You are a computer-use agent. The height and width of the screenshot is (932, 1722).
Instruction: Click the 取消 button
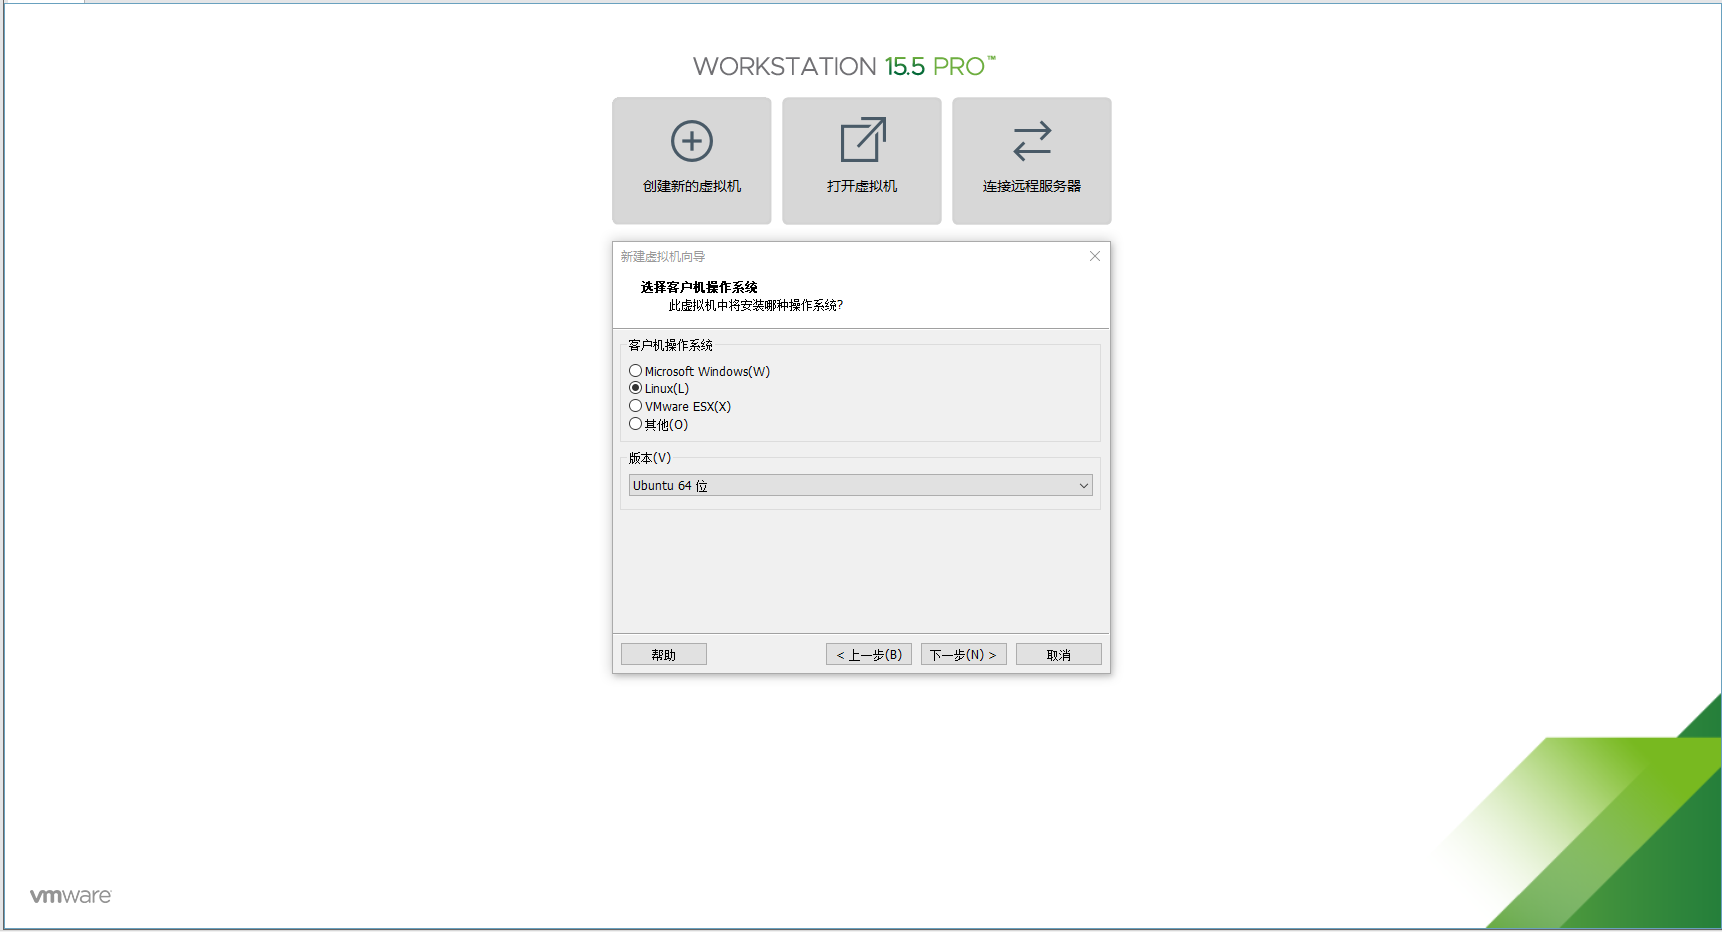1059,654
